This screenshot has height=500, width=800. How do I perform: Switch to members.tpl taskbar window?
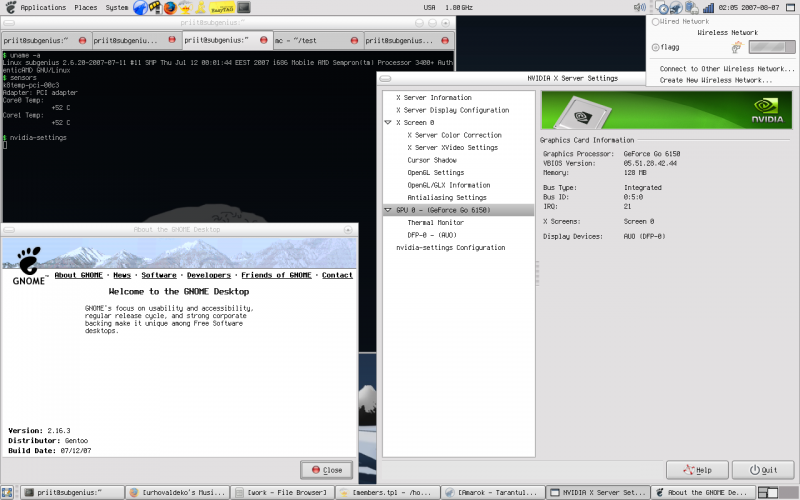click(387, 492)
